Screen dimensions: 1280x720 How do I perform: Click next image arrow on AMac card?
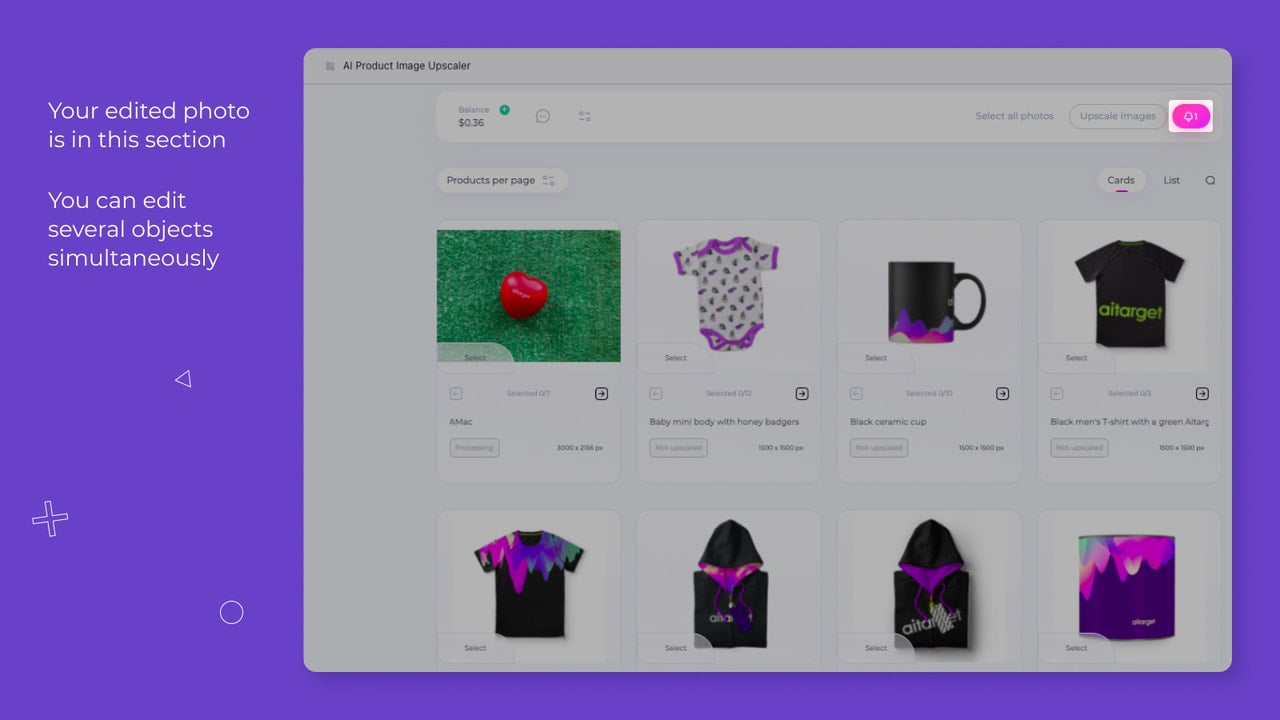coord(601,394)
